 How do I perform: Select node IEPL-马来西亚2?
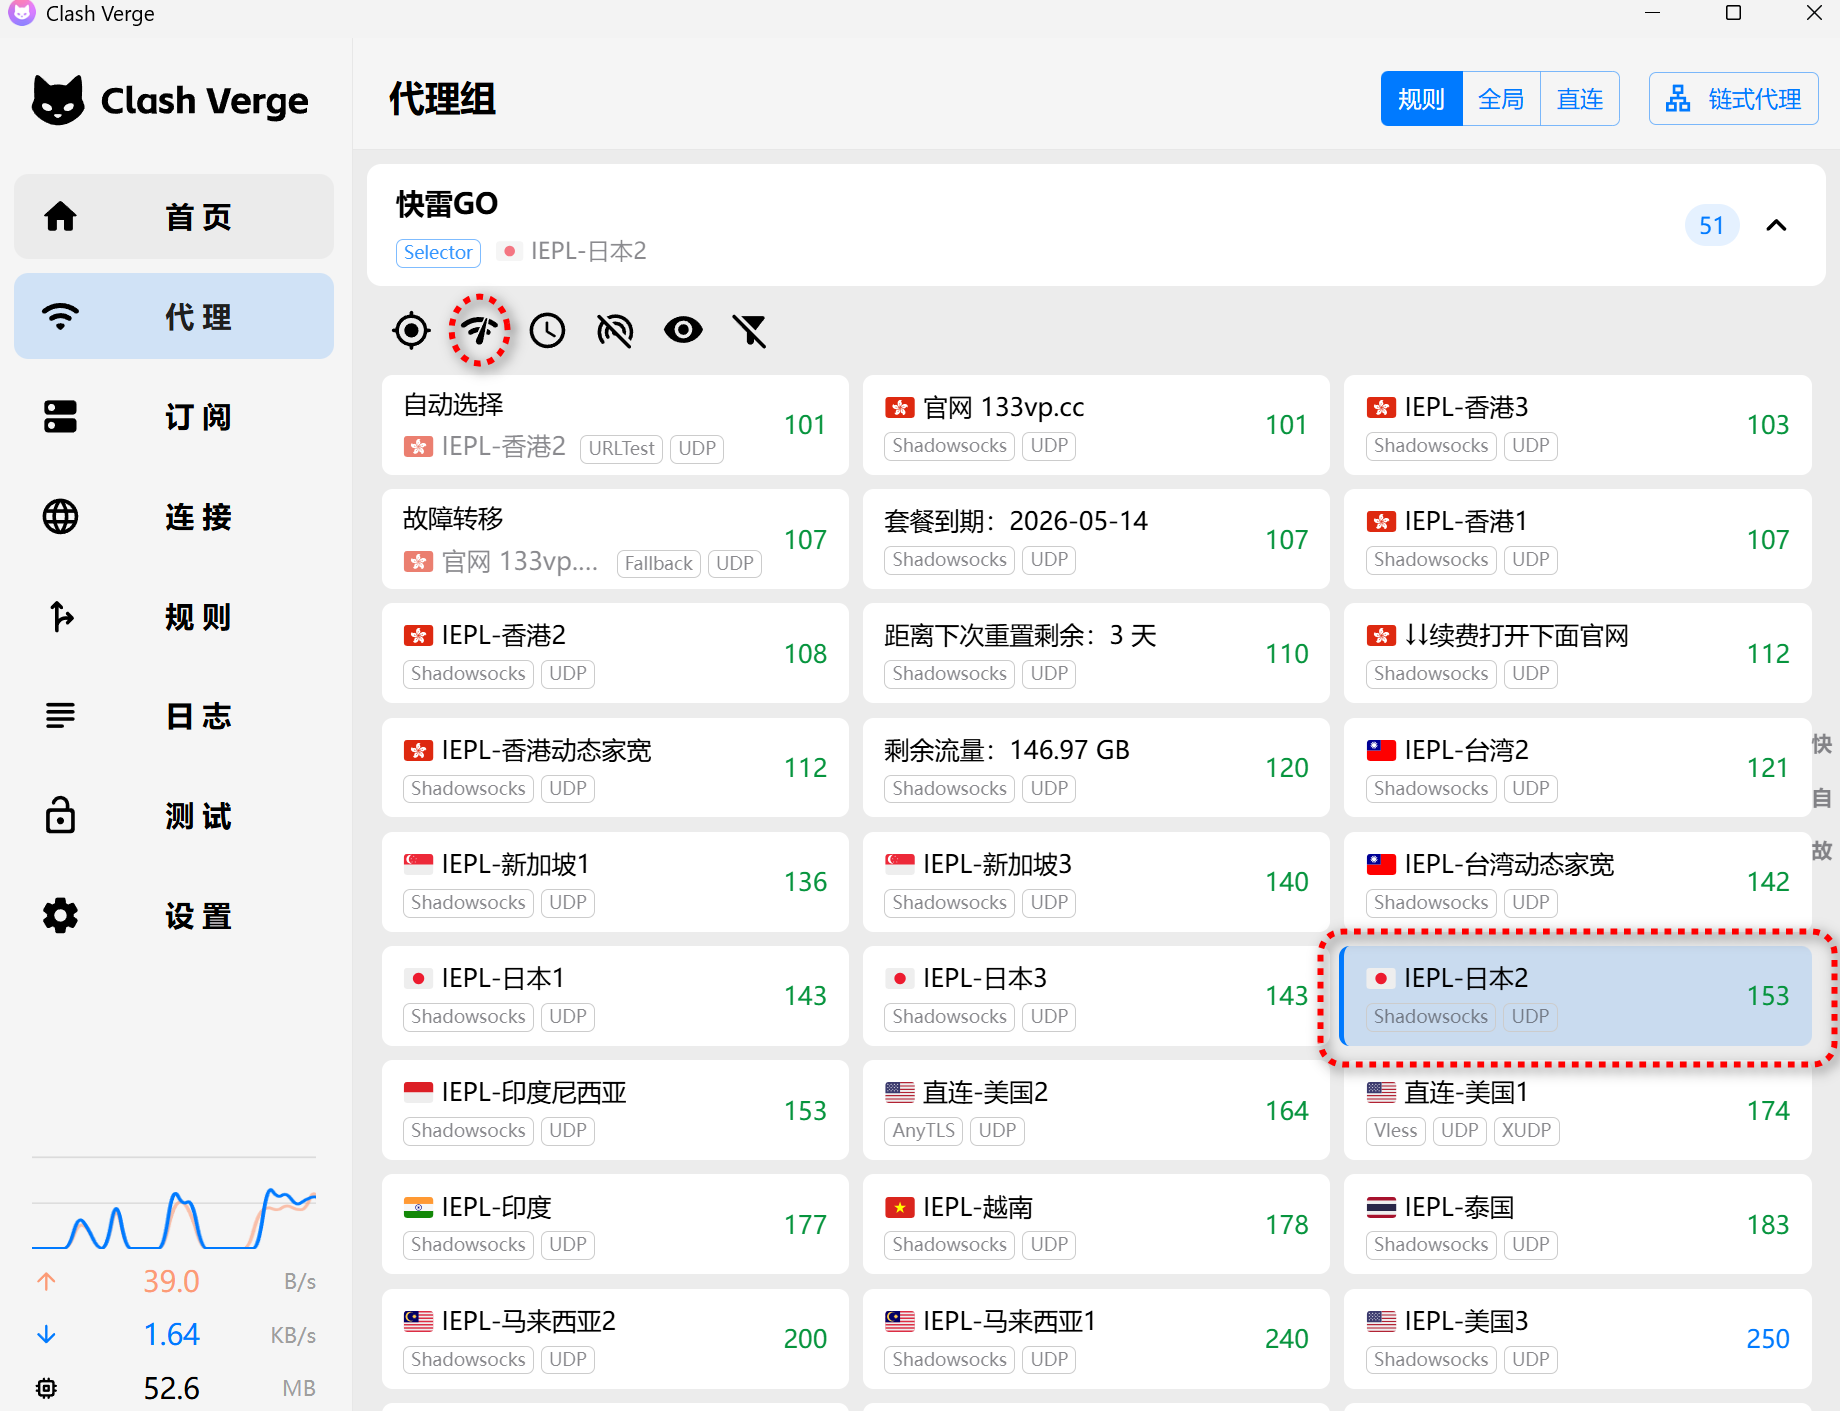click(x=615, y=1339)
